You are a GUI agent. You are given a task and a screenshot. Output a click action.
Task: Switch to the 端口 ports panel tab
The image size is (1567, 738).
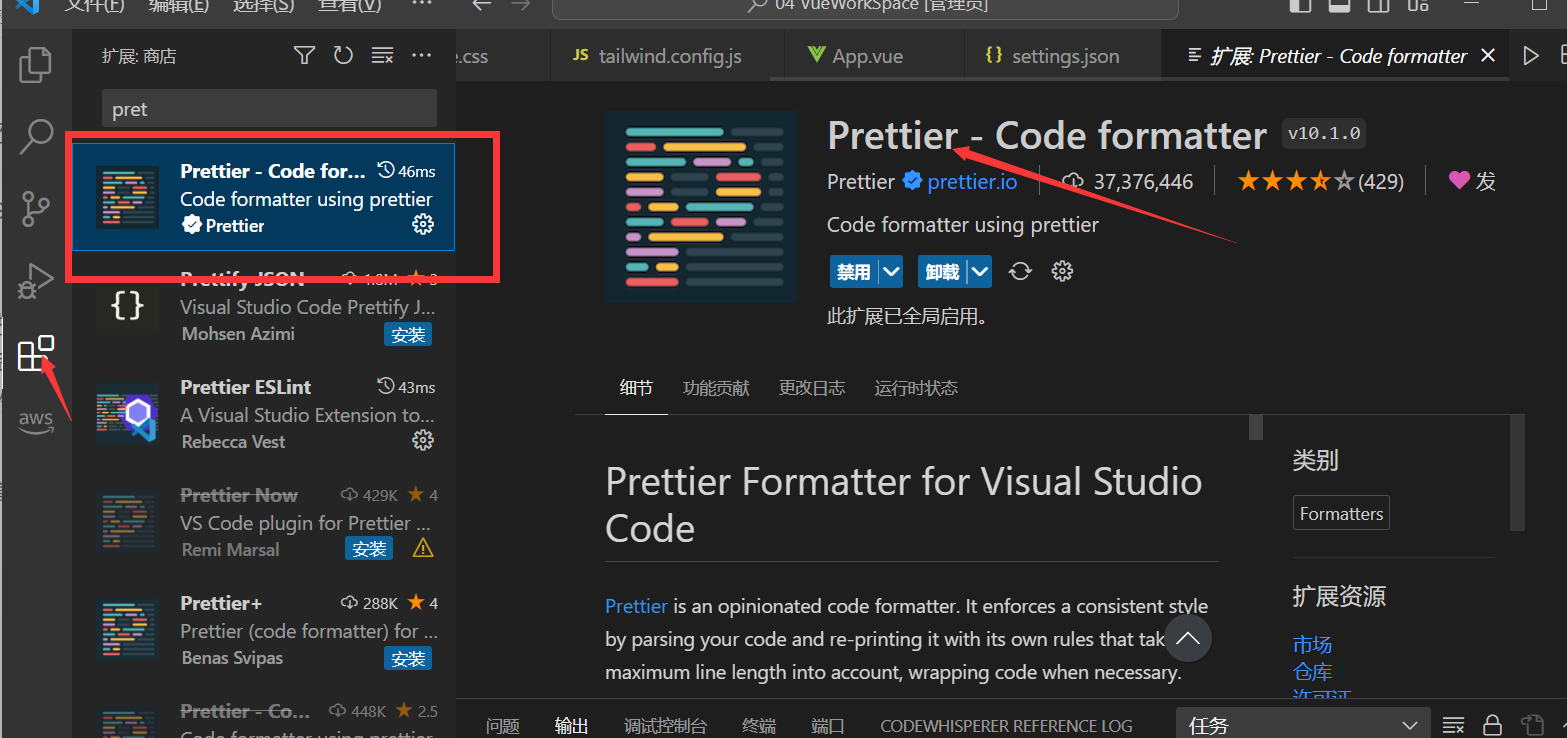pyautogui.click(x=828, y=726)
